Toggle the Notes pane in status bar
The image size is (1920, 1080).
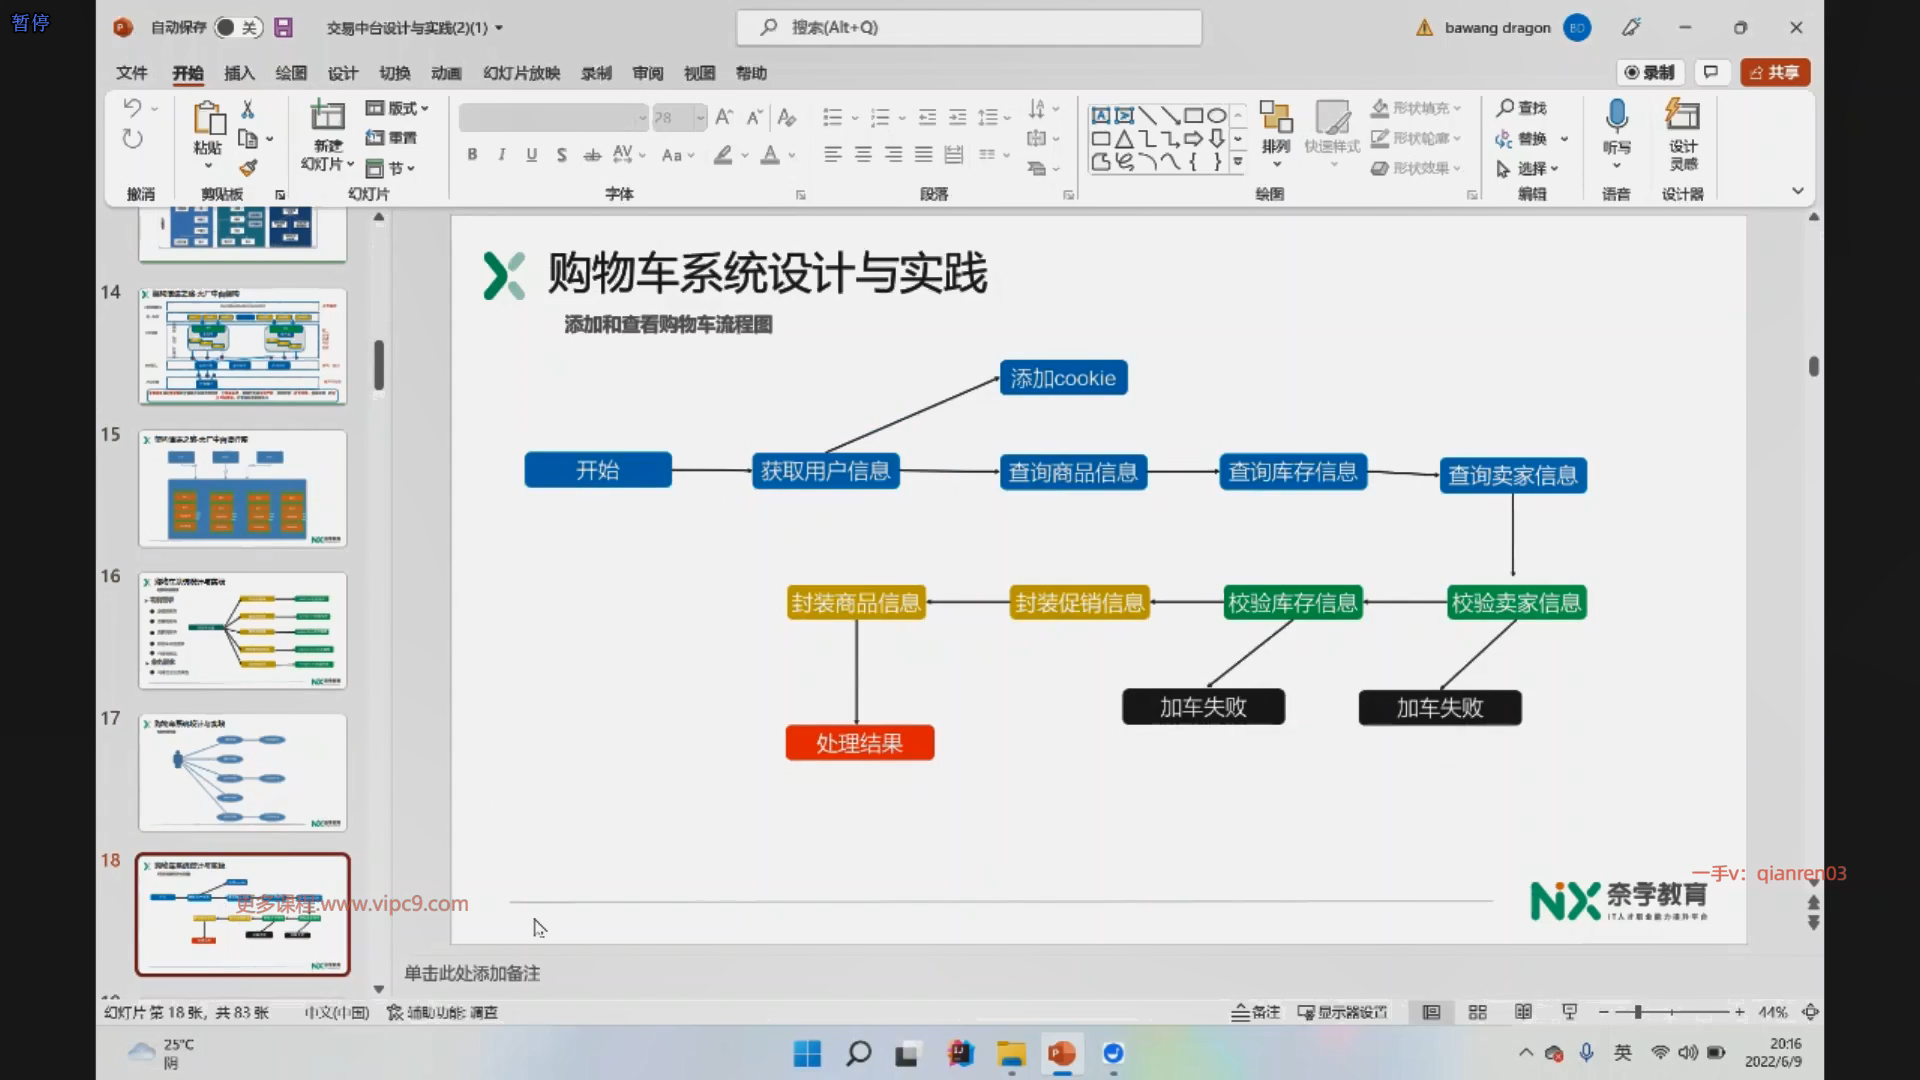(1256, 1012)
